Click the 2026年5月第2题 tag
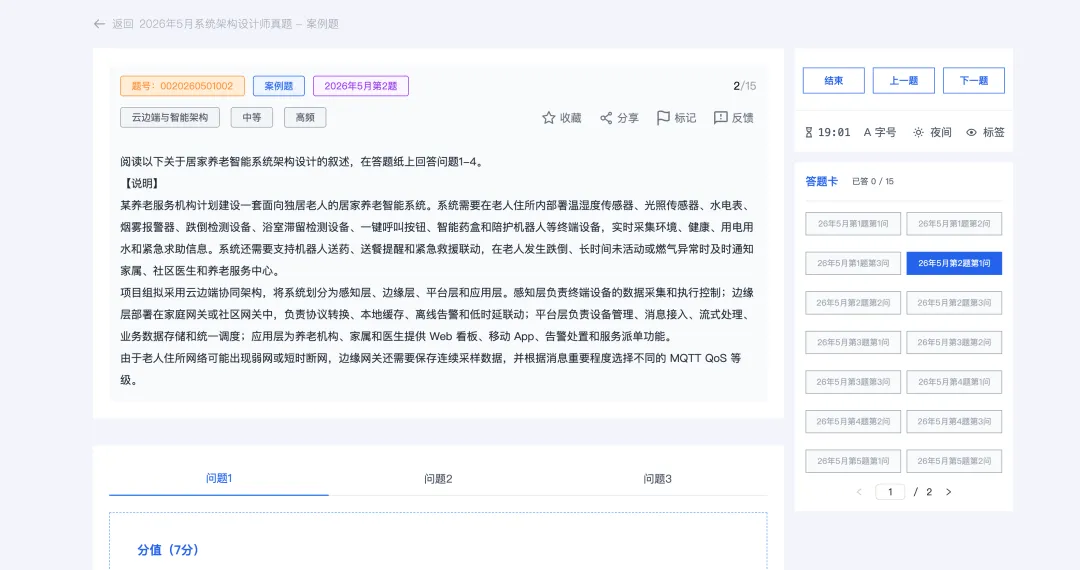This screenshot has height=570, width=1080. [x=361, y=86]
